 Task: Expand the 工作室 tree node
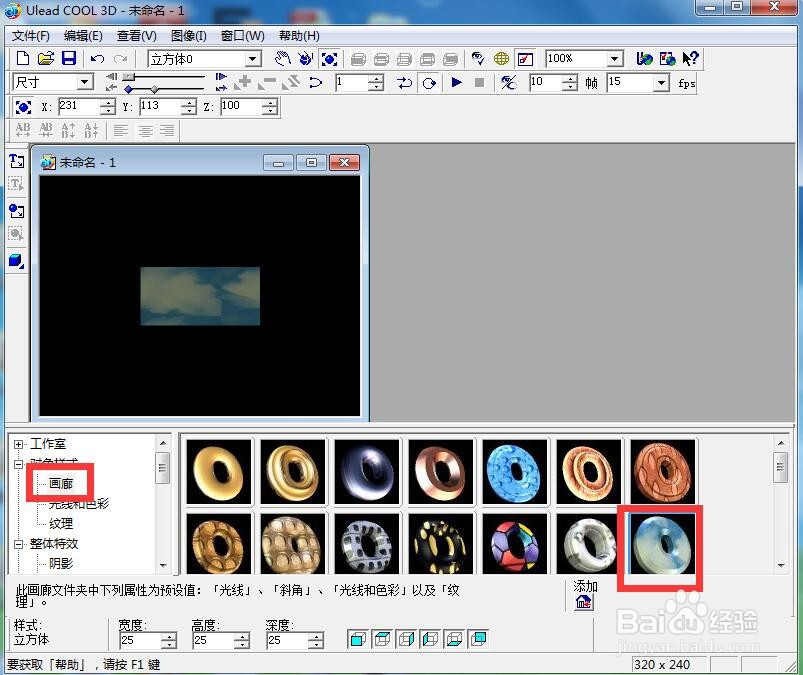tap(18, 444)
